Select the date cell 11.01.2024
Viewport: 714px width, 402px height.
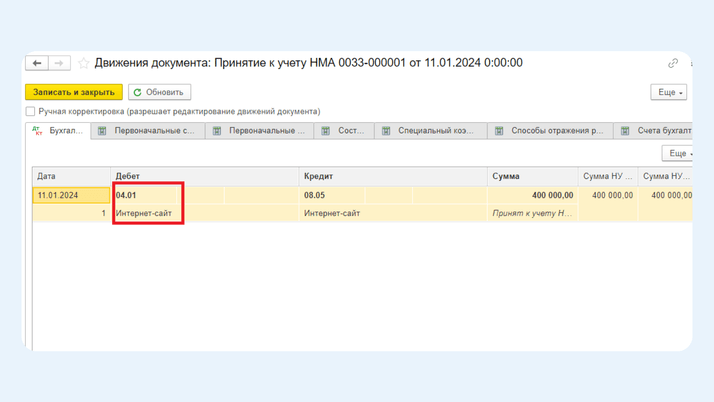[x=71, y=195]
